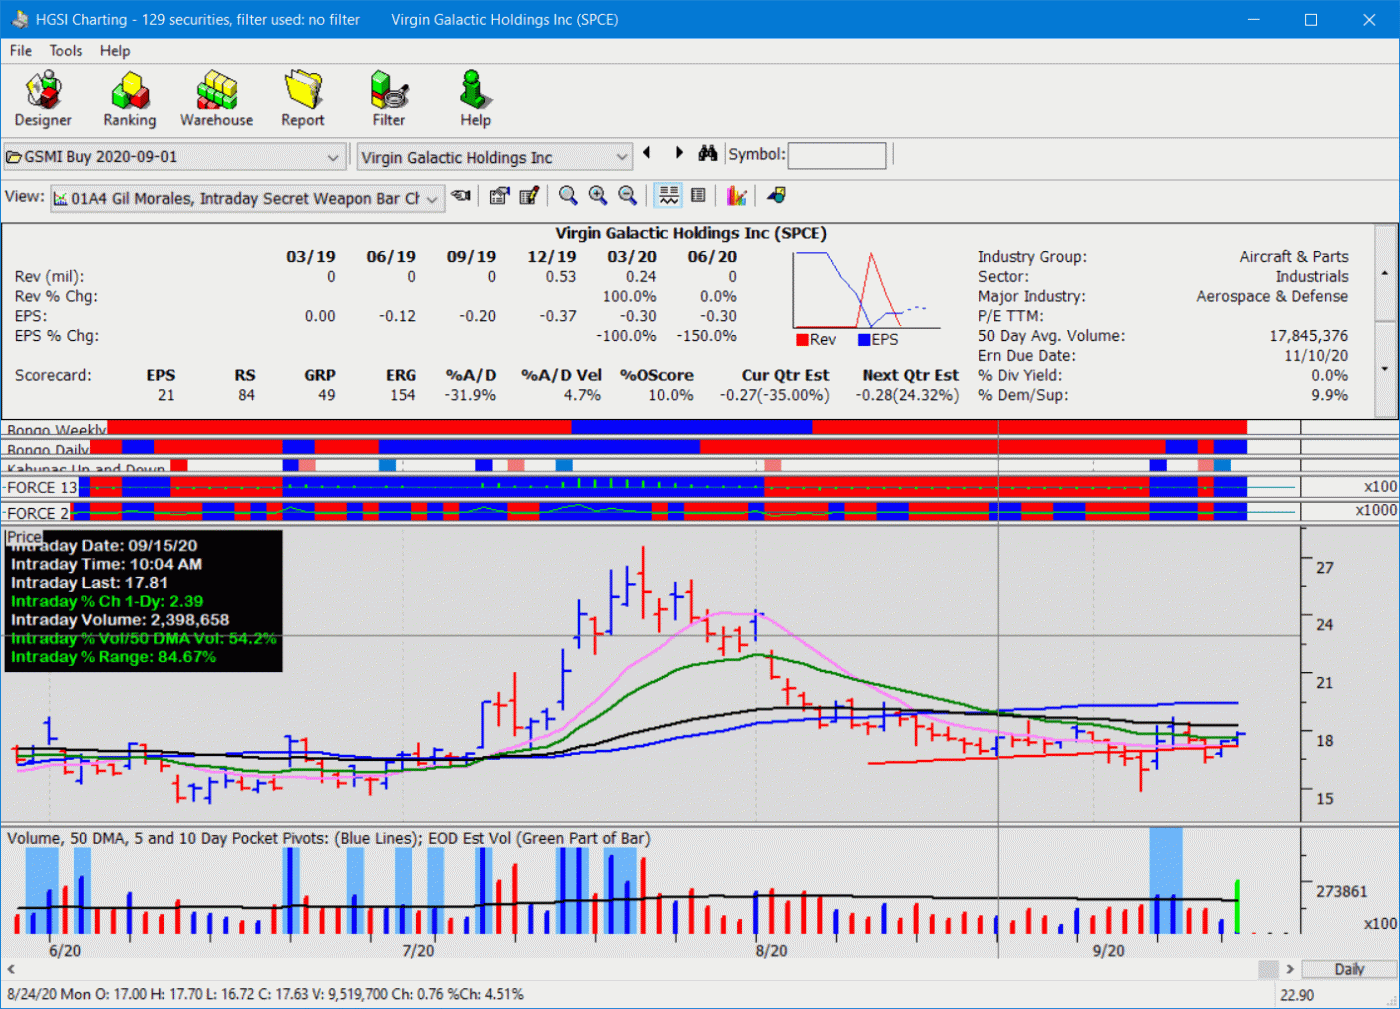Click the Industry Group Aircraft & Parts value
Image resolution: width=1400 pixels, height=1009 pixels.
pyautogui.click(x=1294, y=257)
